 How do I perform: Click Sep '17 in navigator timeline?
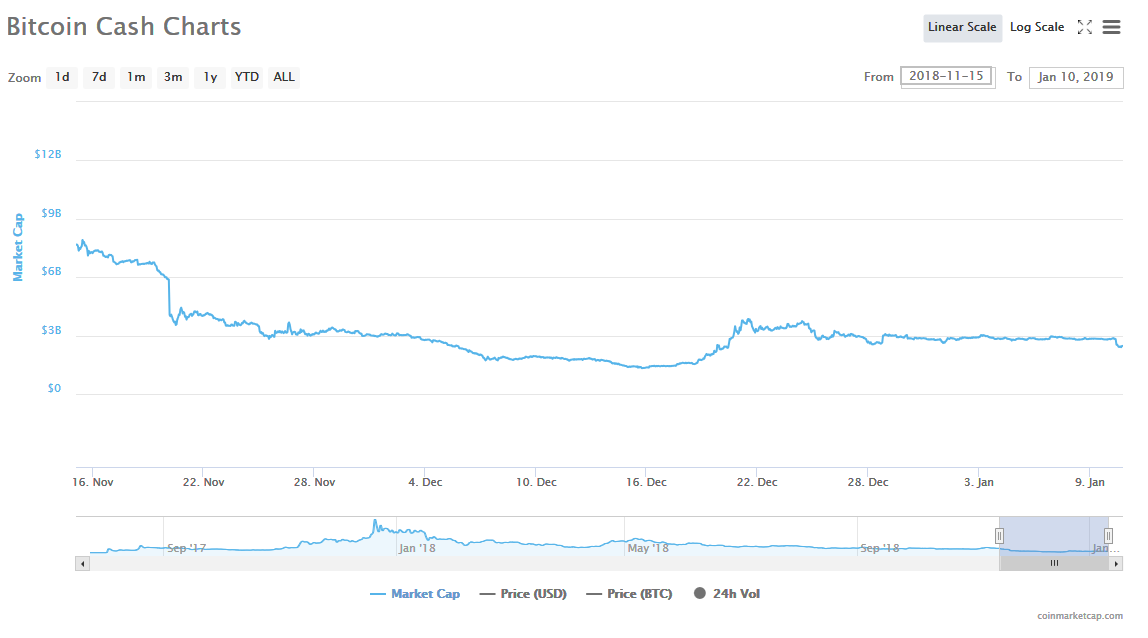point(187,548)
